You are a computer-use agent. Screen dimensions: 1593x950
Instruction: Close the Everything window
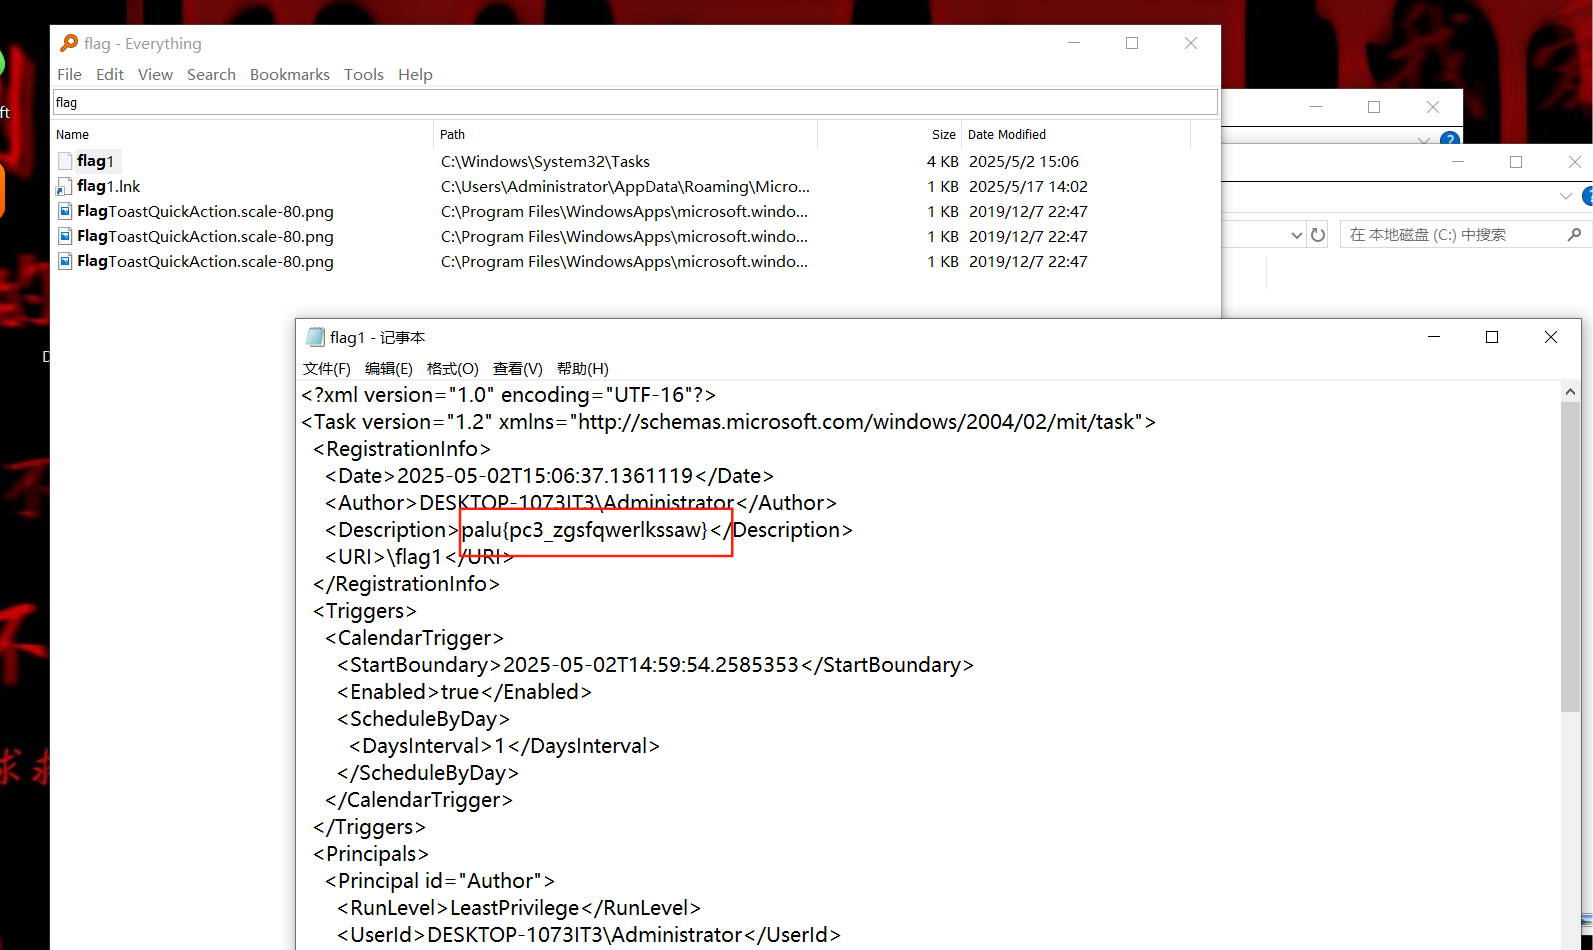coord(1191,43)
